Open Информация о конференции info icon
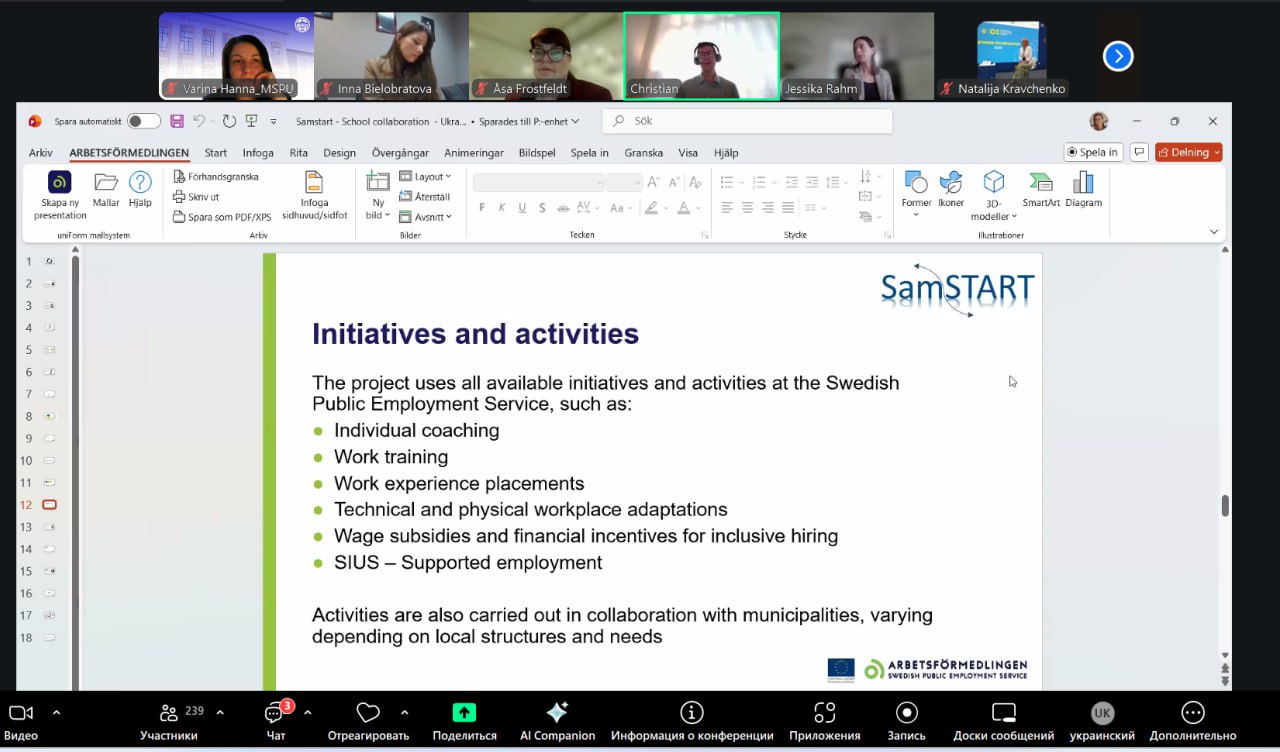The image size is (1280, 752). pos(692,712)
